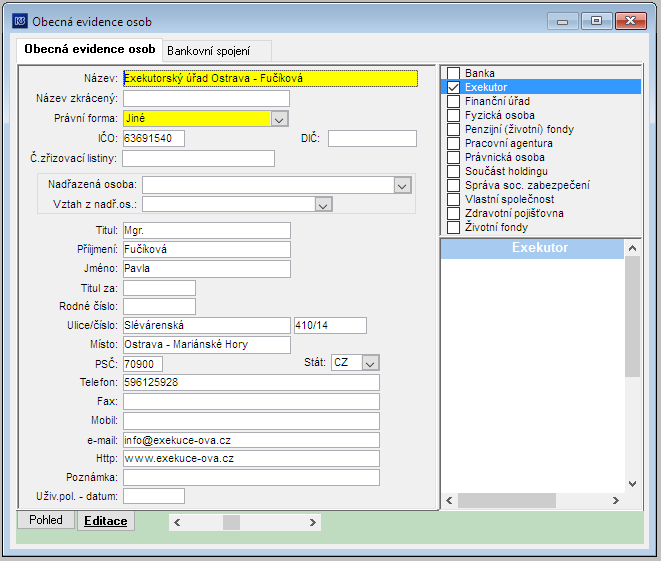Click bottom record scrollbar left arrow
The image size is (661, 561).
point(177,523)
